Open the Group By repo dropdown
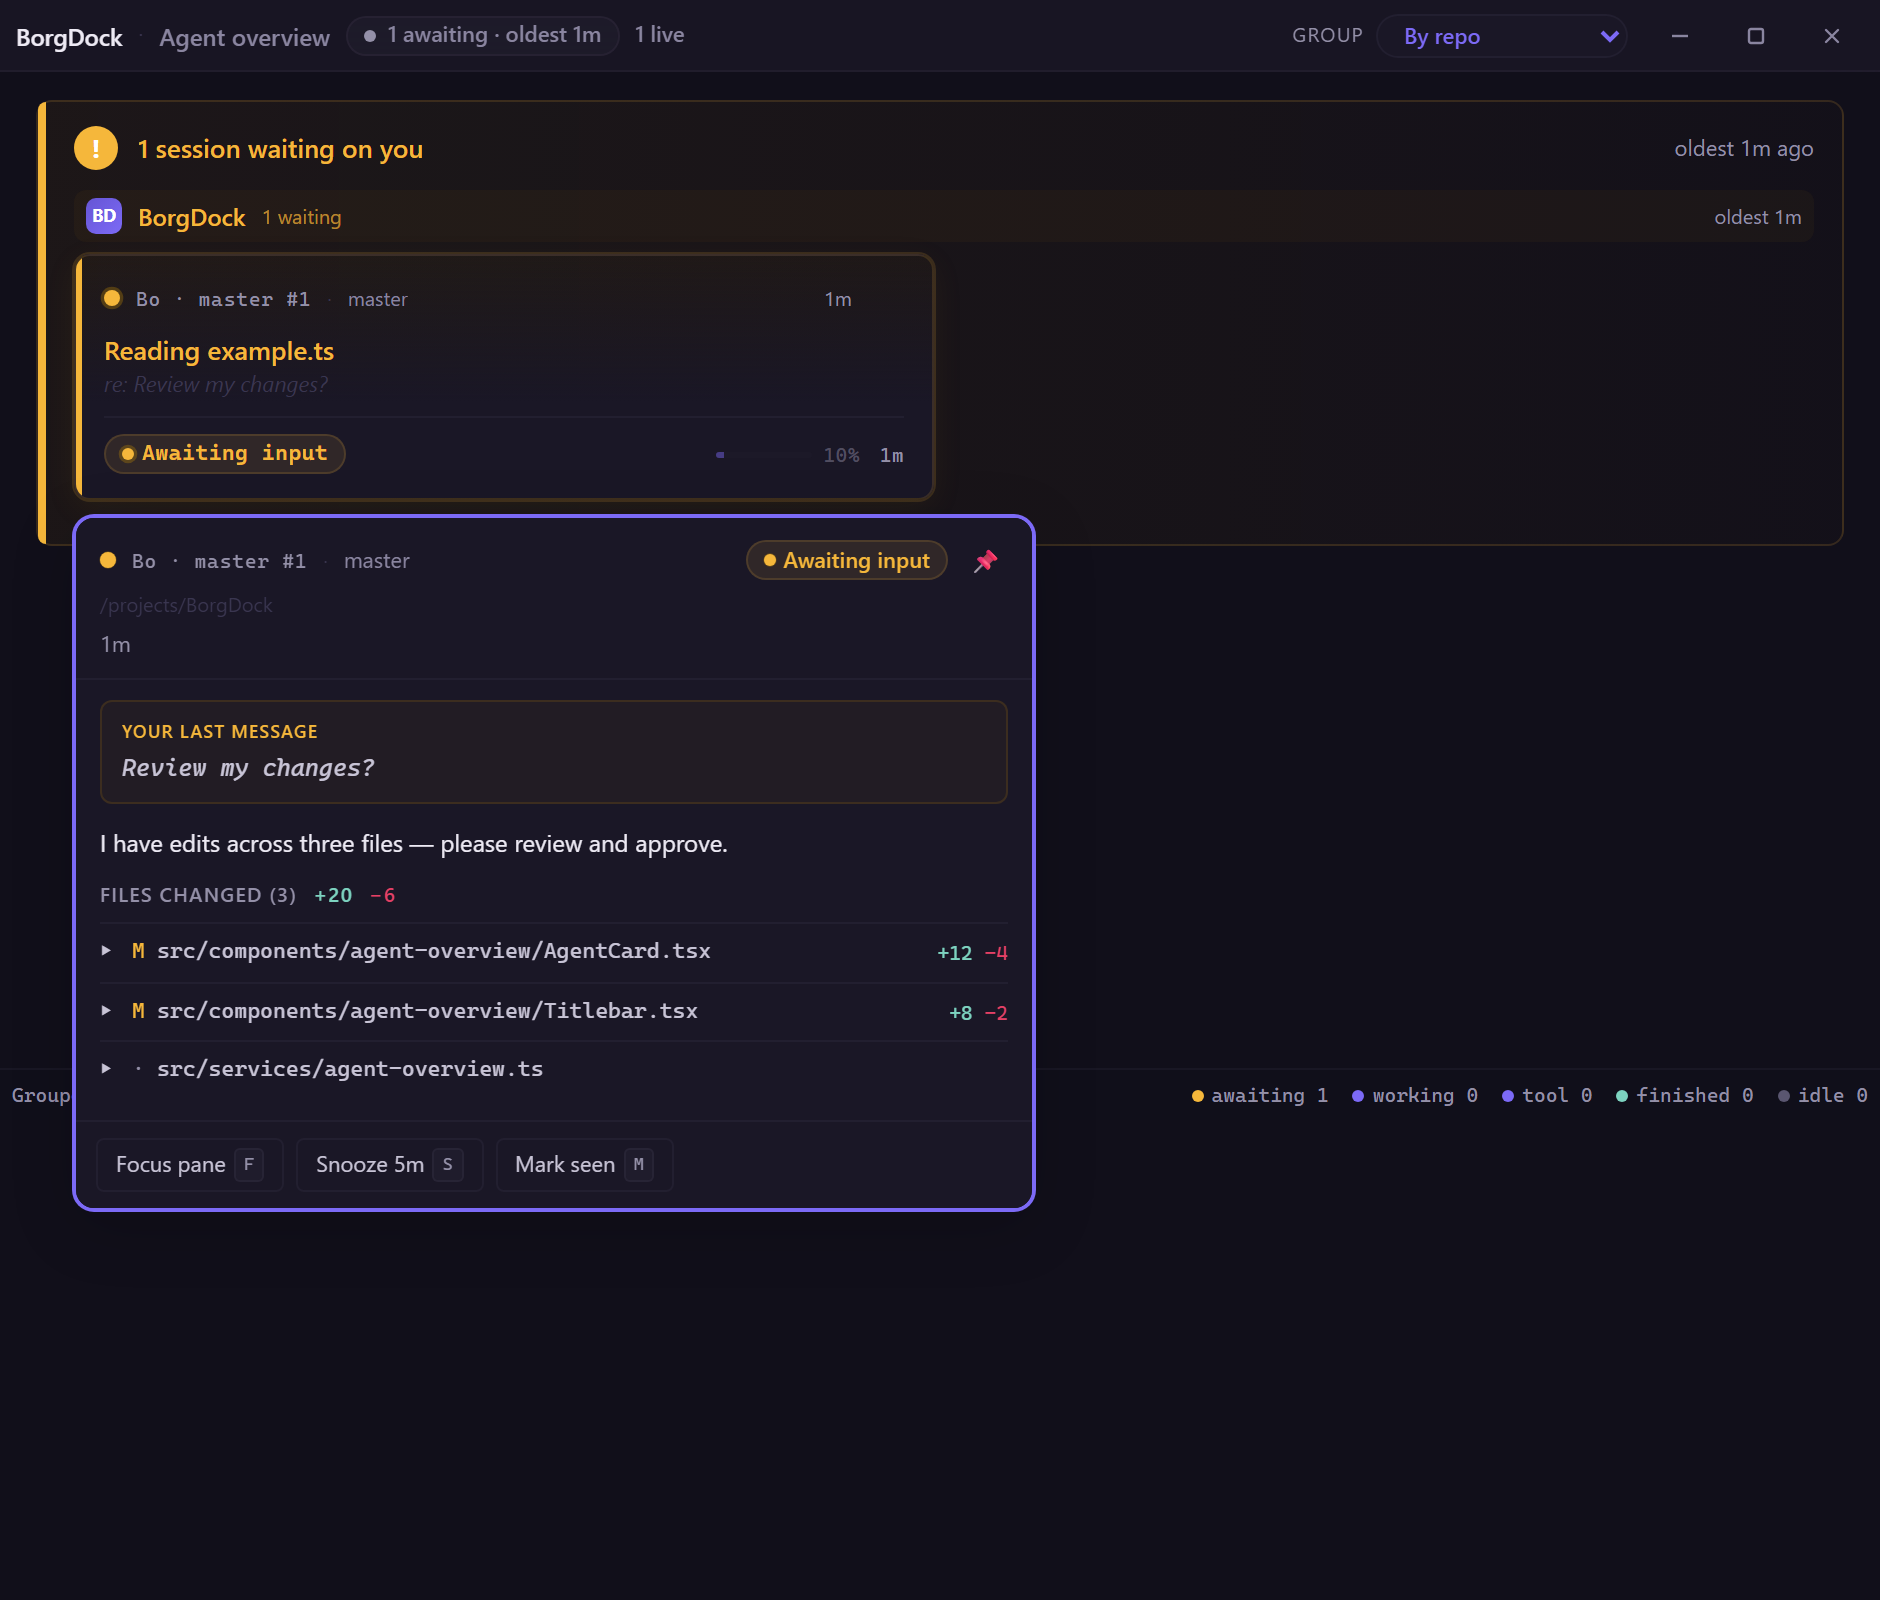This screenshot has height=1600, width=1880. point(1501,36)
